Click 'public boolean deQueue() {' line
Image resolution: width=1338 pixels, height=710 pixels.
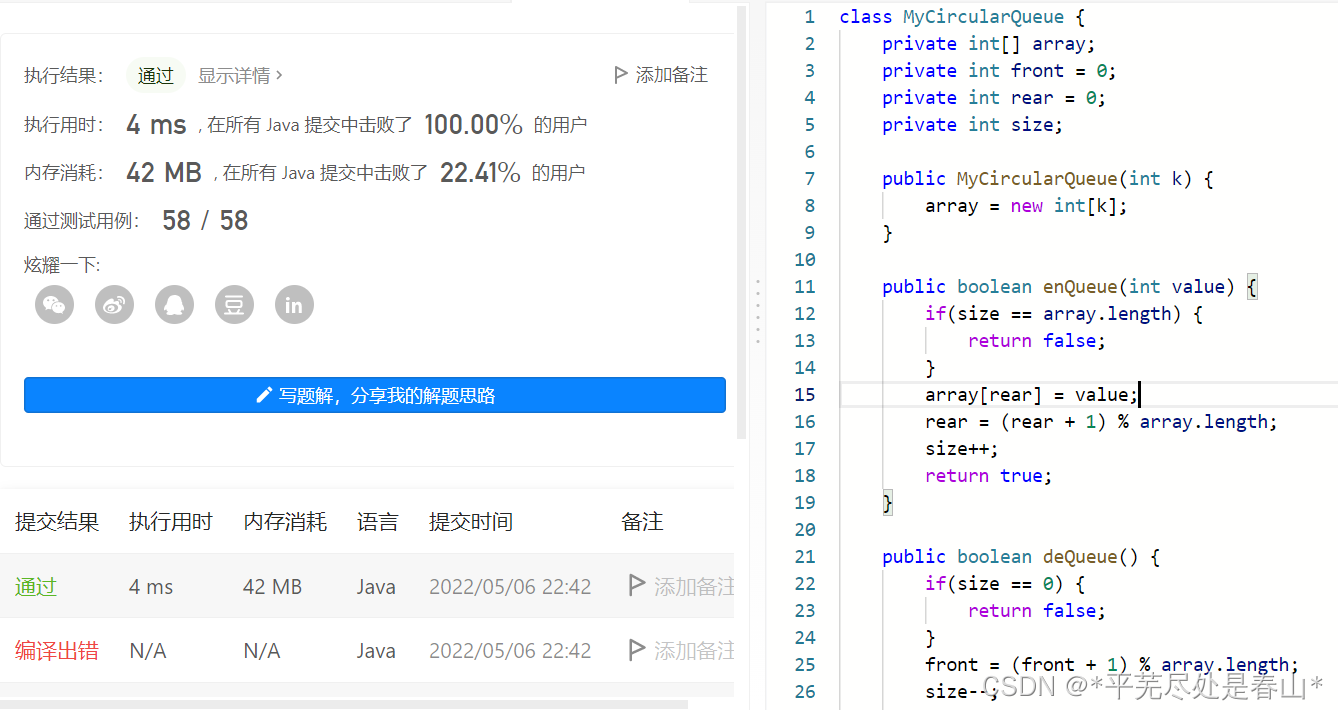[1021, 557]
